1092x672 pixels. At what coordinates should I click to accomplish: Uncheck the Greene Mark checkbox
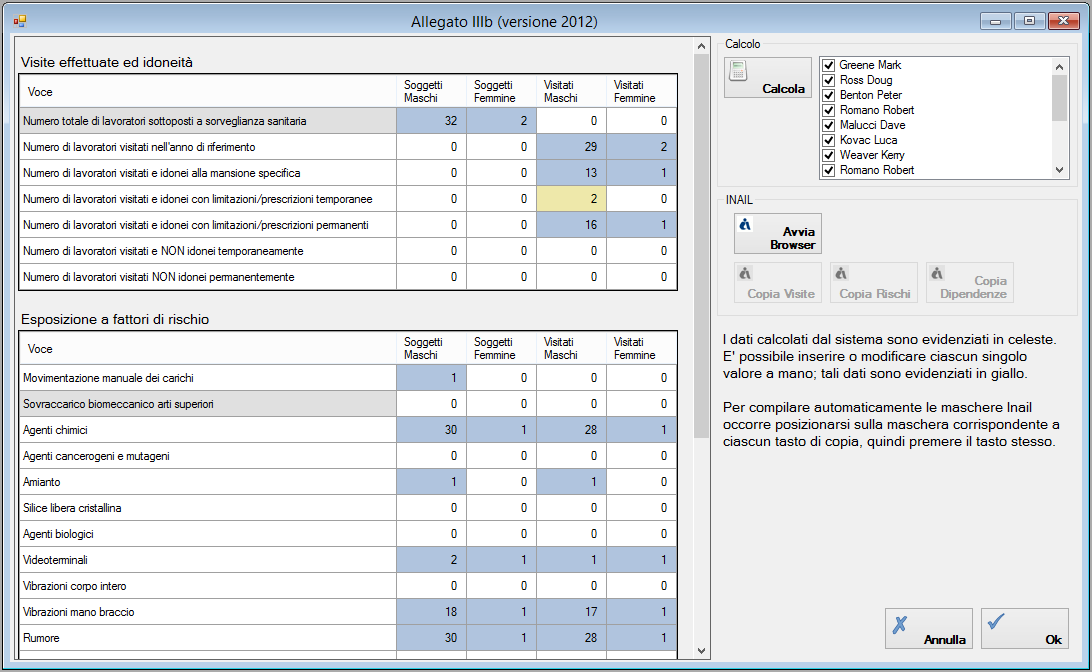(829, 65)
